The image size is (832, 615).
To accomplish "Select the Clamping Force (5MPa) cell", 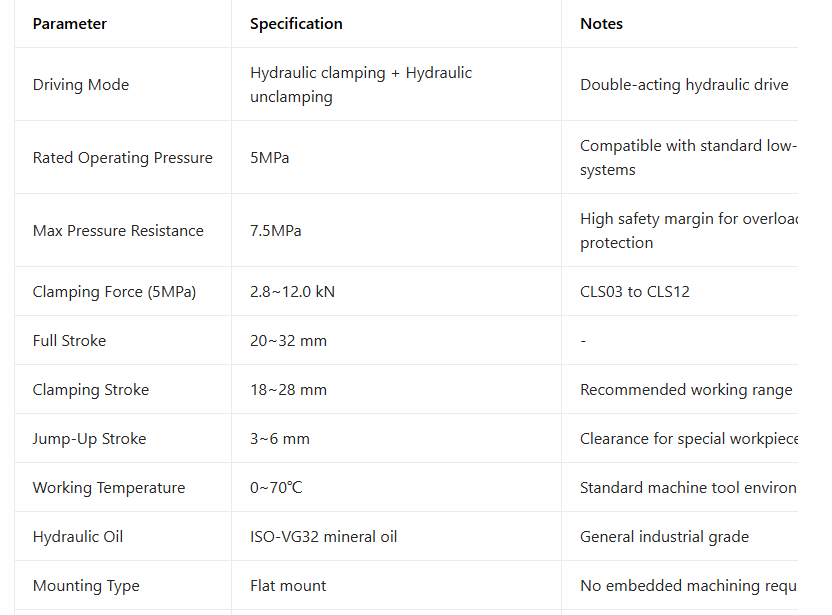I will coord(114,292).
